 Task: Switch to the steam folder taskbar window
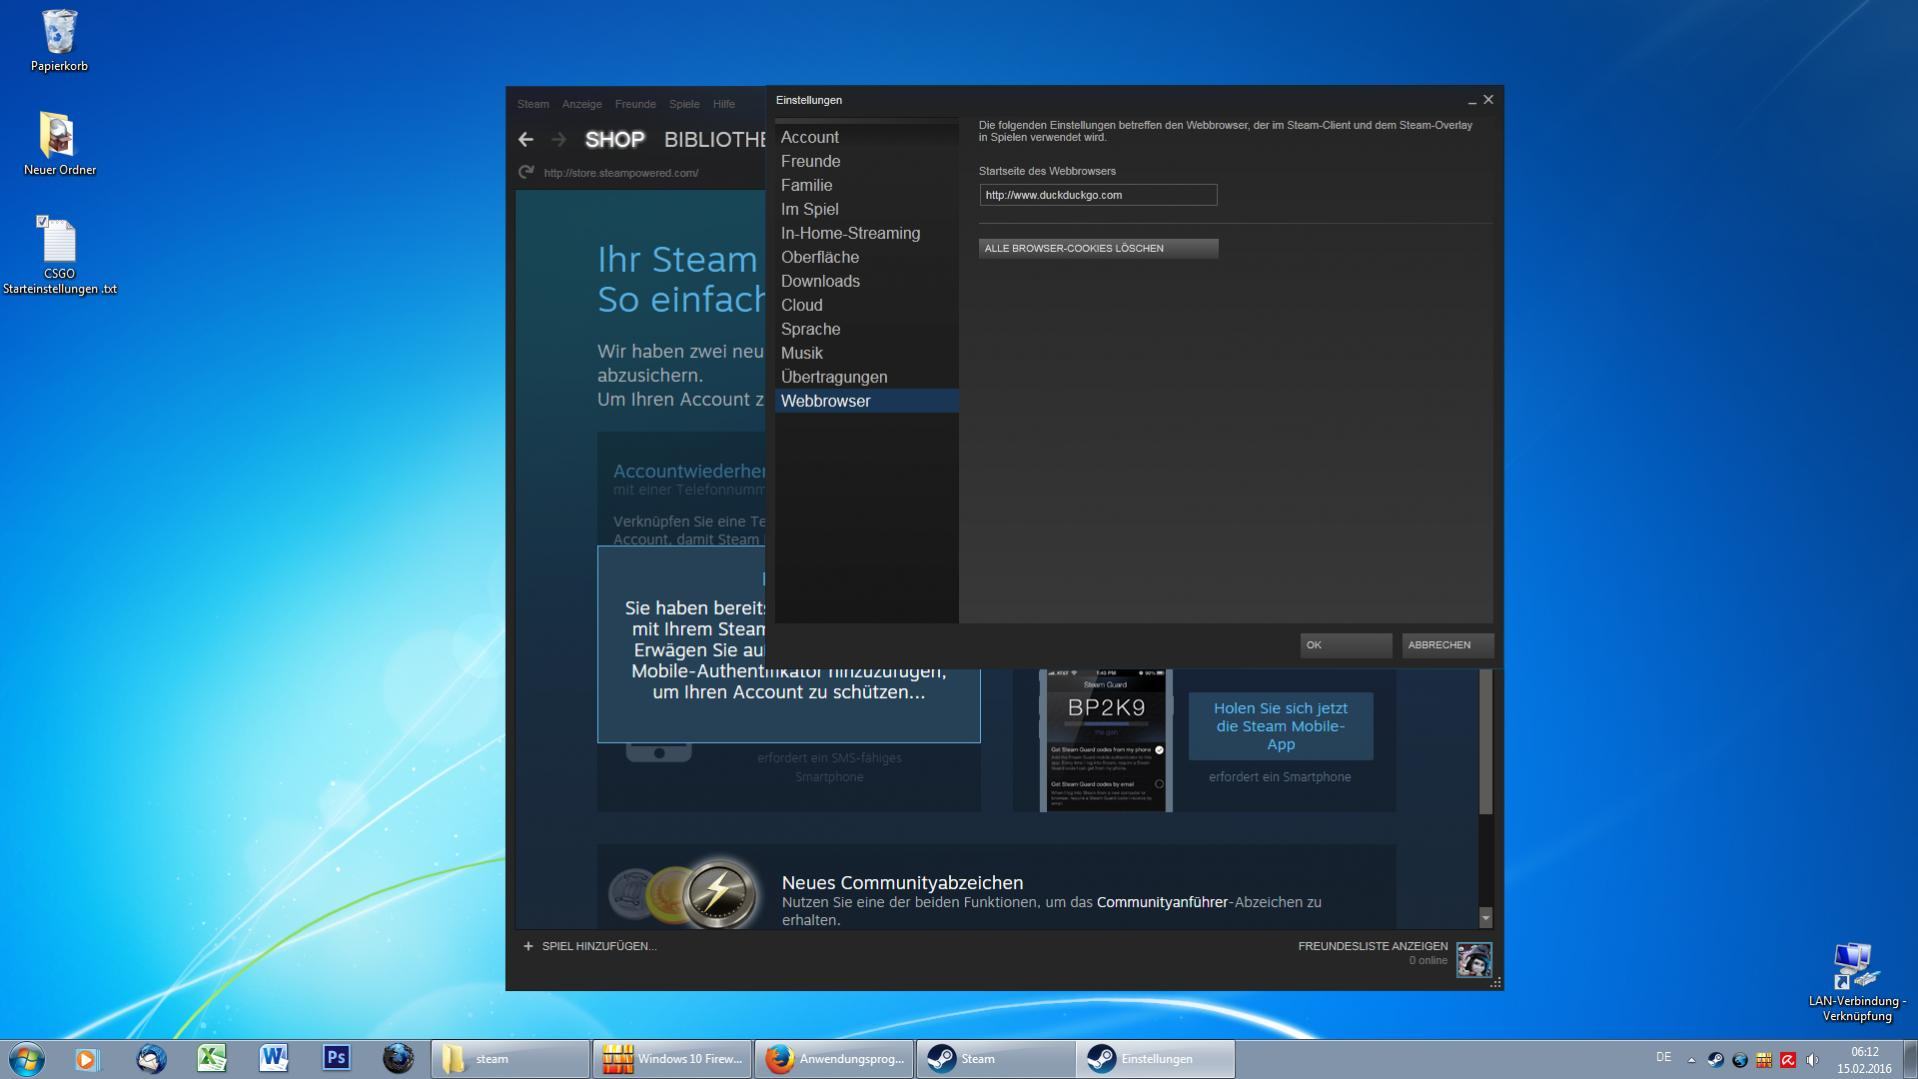point(510,1058)
